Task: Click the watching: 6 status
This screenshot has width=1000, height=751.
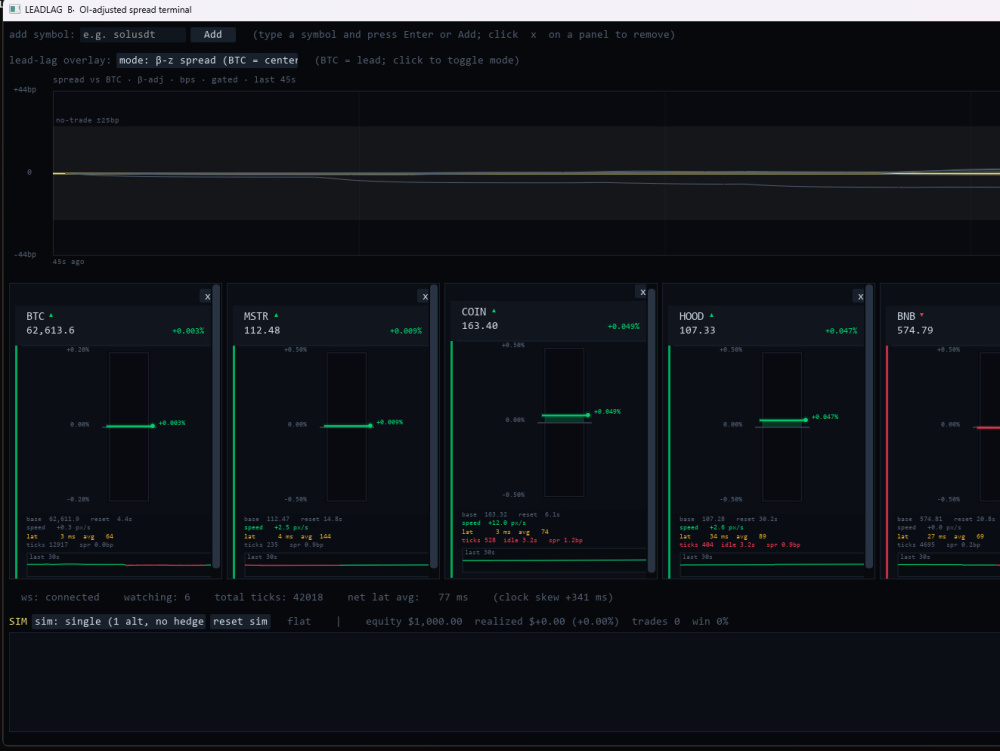Action: (157, 597)
